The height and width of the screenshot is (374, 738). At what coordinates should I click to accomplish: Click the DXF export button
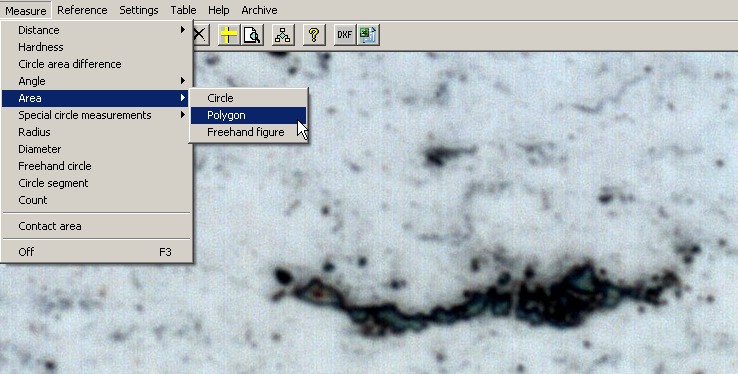pyautogui.click(x=345, y=35)
